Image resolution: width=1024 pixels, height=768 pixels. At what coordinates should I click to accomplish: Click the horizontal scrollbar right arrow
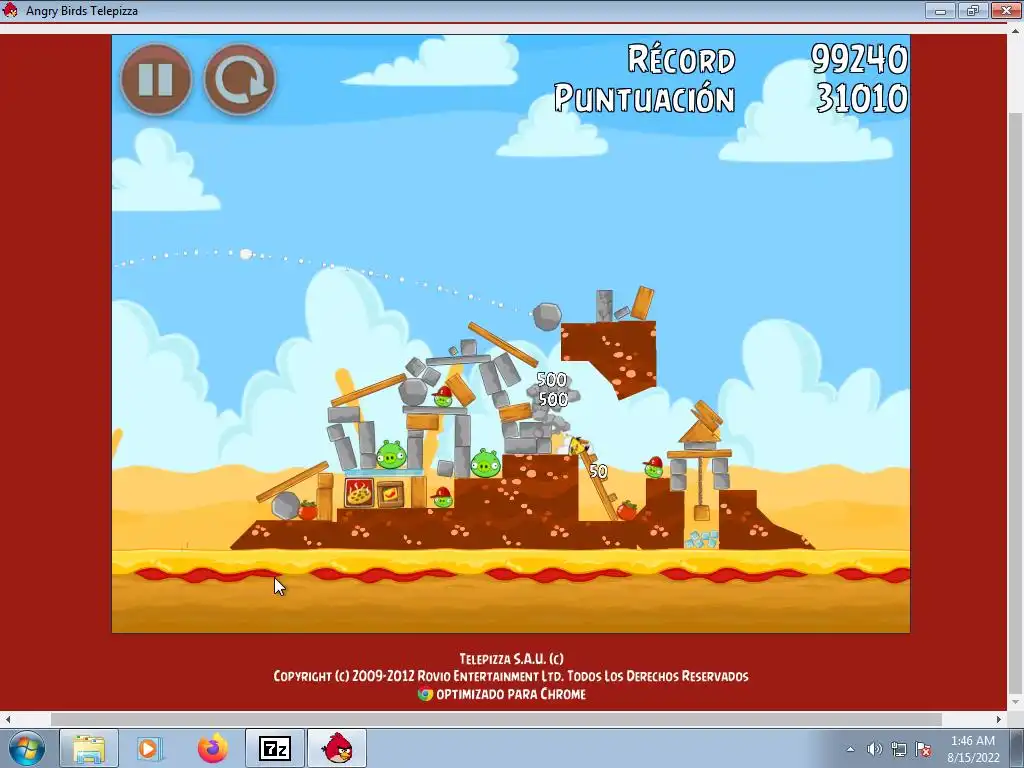999,719
